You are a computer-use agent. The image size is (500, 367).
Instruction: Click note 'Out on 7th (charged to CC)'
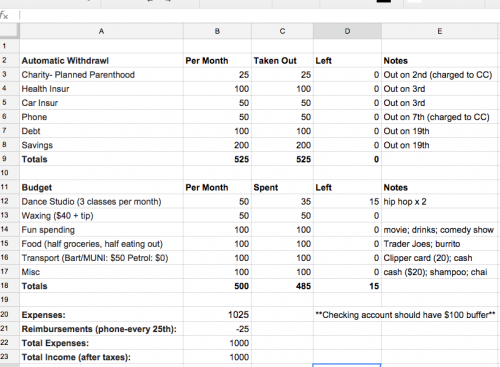point(440,117)
